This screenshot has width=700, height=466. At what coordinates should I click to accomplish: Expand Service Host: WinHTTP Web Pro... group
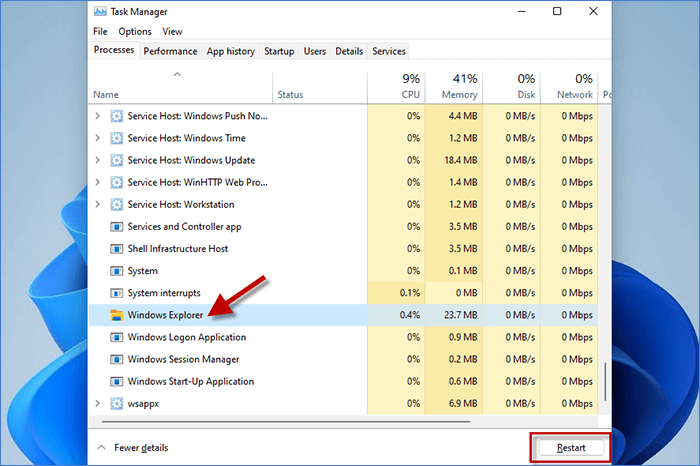(x=97, y=183)
